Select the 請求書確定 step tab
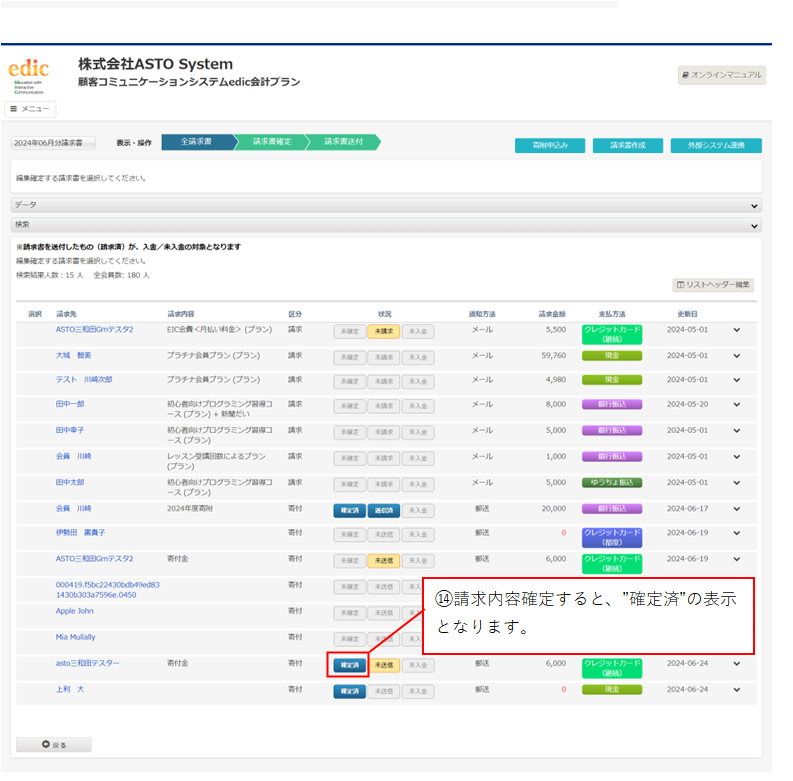This screenshot has width=793, height=781. [x=272, y=142]
